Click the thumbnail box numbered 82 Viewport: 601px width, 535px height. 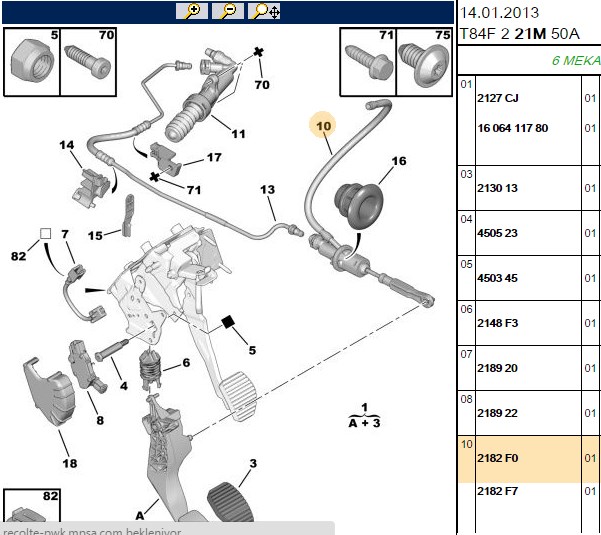(x=32, y=505)
